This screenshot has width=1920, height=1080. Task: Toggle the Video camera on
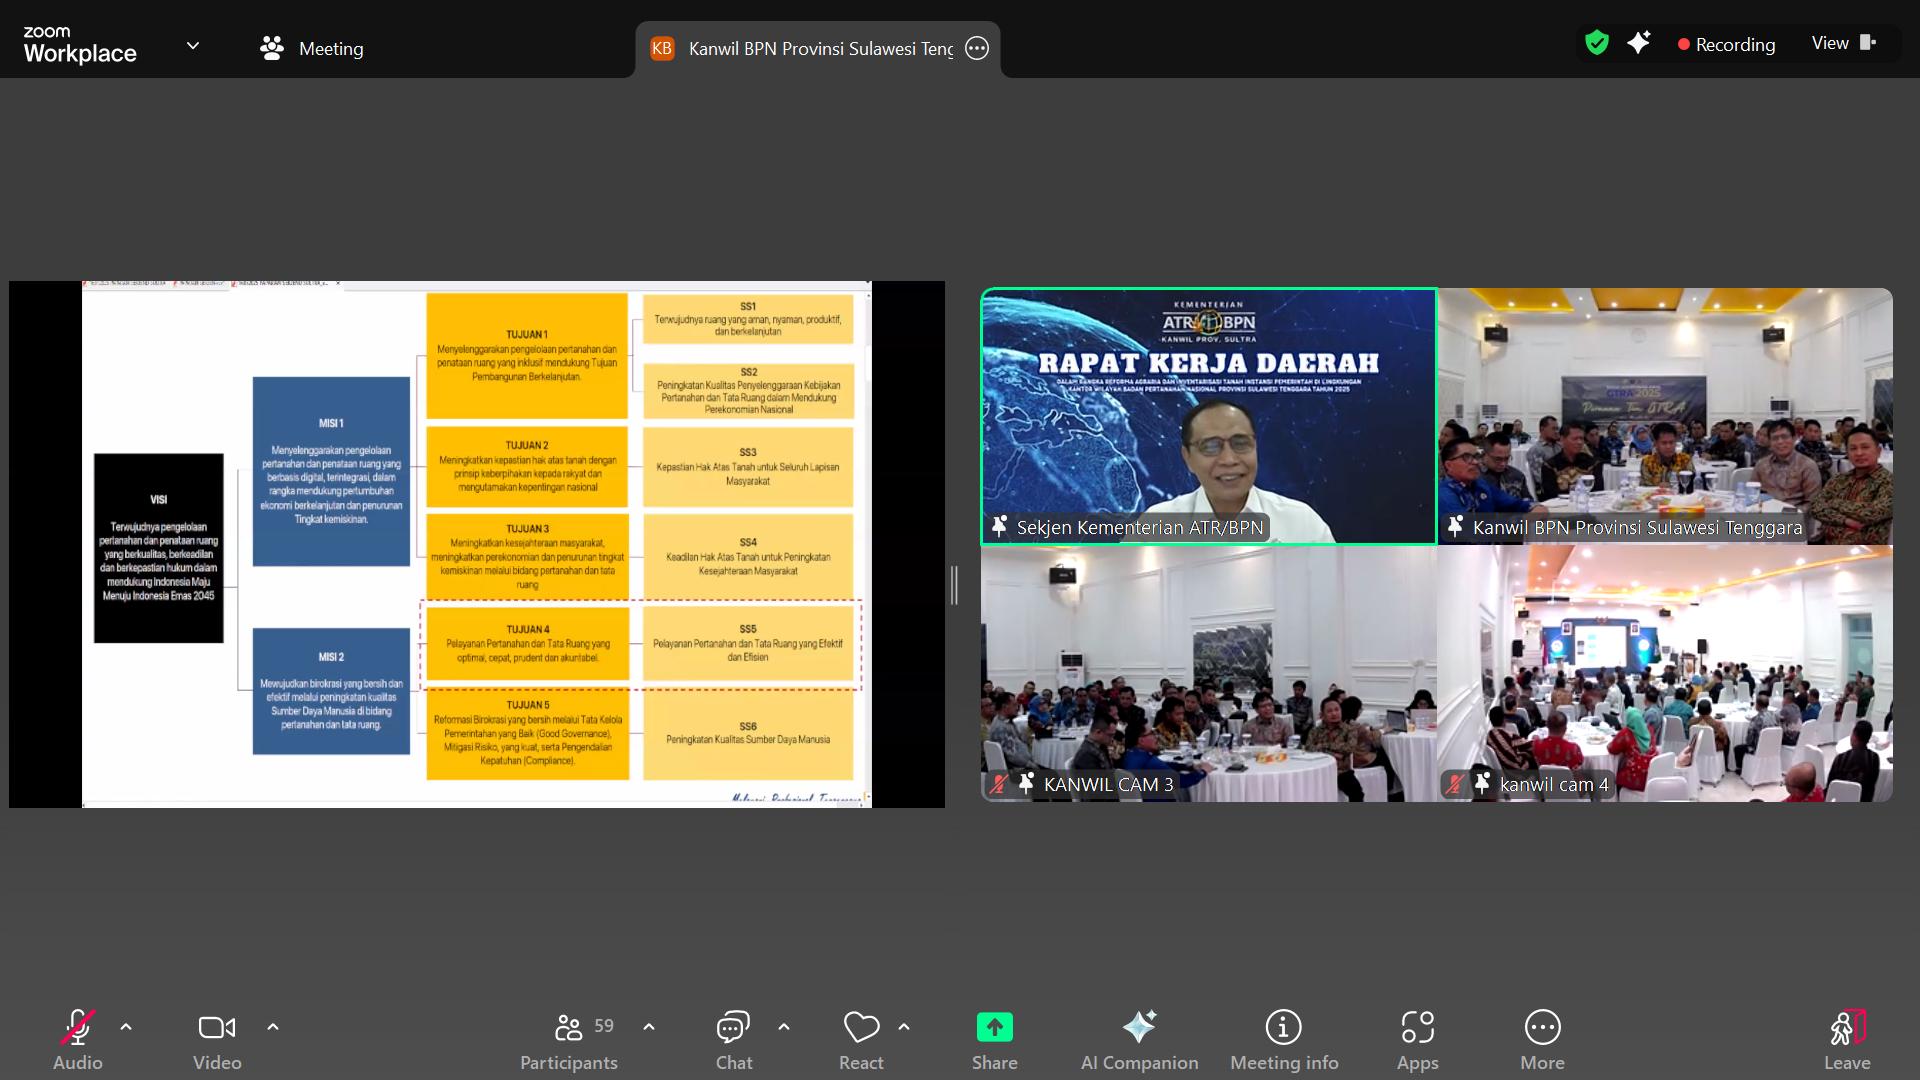(217, 1027)
